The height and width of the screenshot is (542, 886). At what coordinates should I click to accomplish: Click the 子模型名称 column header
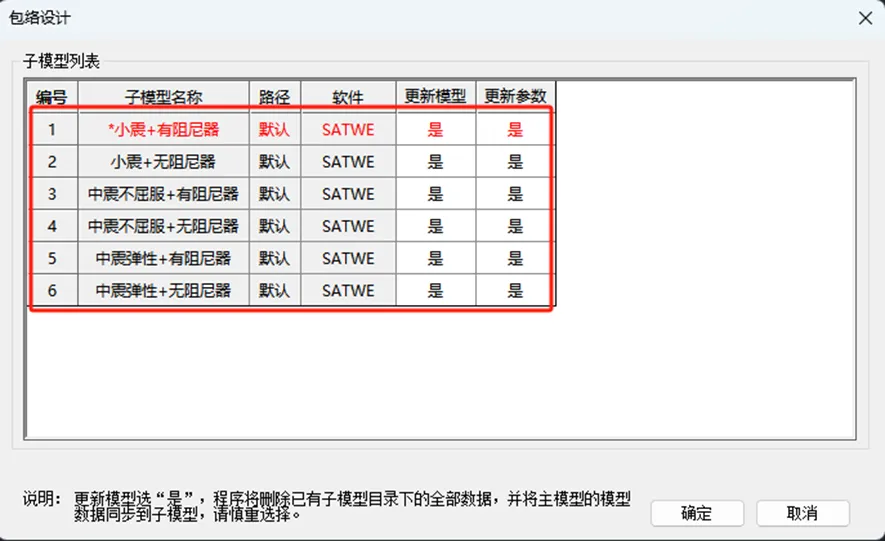(164, 97)
